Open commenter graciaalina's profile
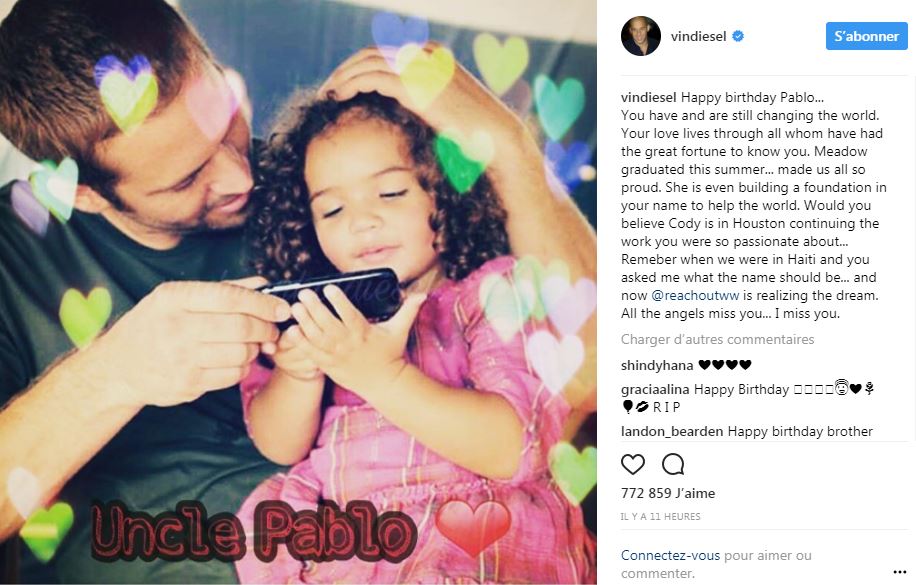This screenshot has height=585, width=916. 655,389
